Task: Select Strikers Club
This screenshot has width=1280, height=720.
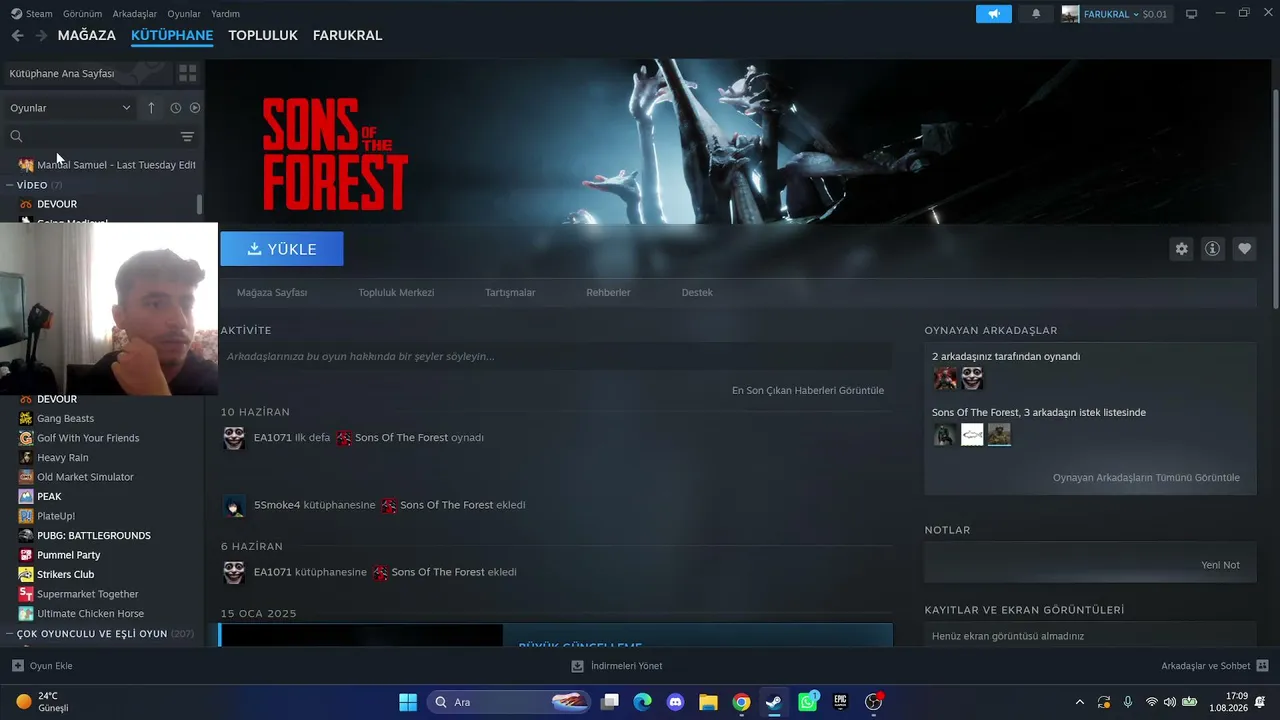Action: [x=66, y=575]
